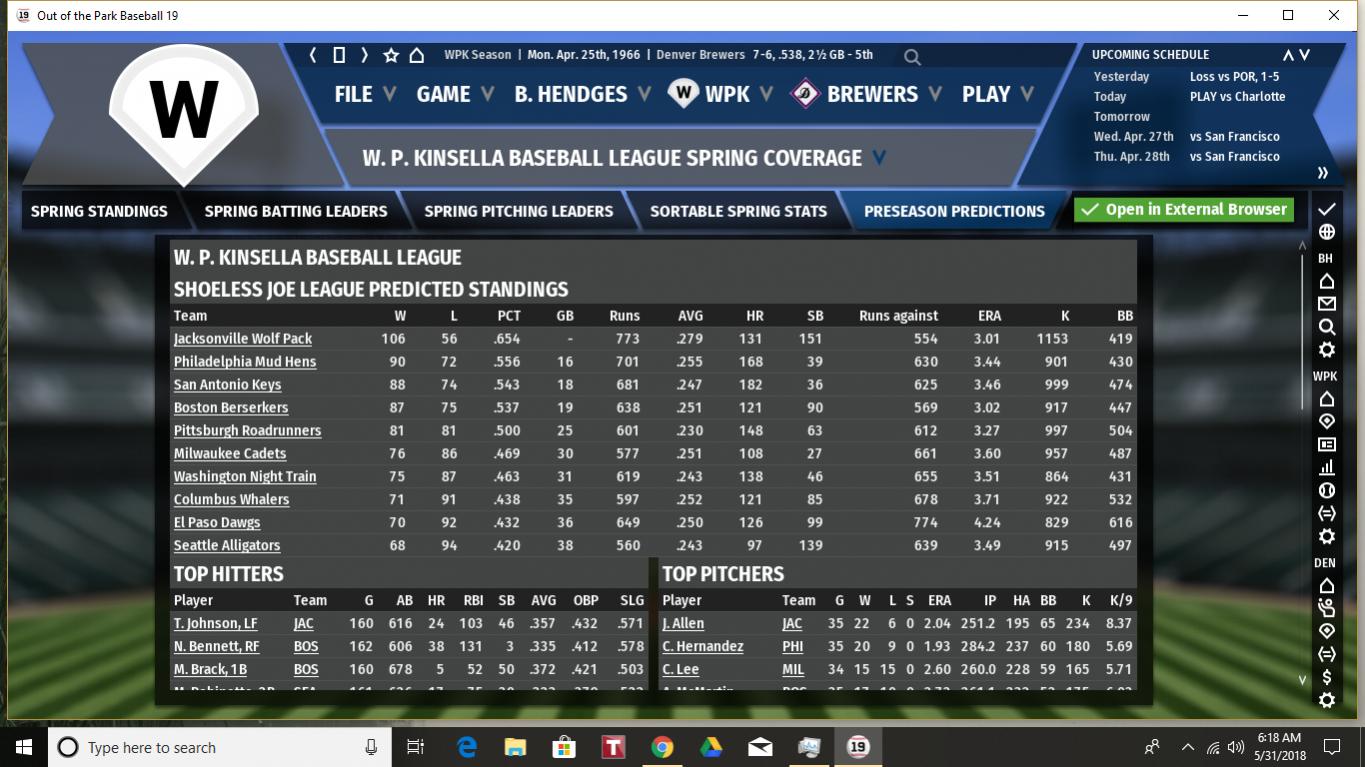Viewport: 1365px width, 767px height.
Task: Open Google Chrome from the taskbar
Action: (662, 747)
